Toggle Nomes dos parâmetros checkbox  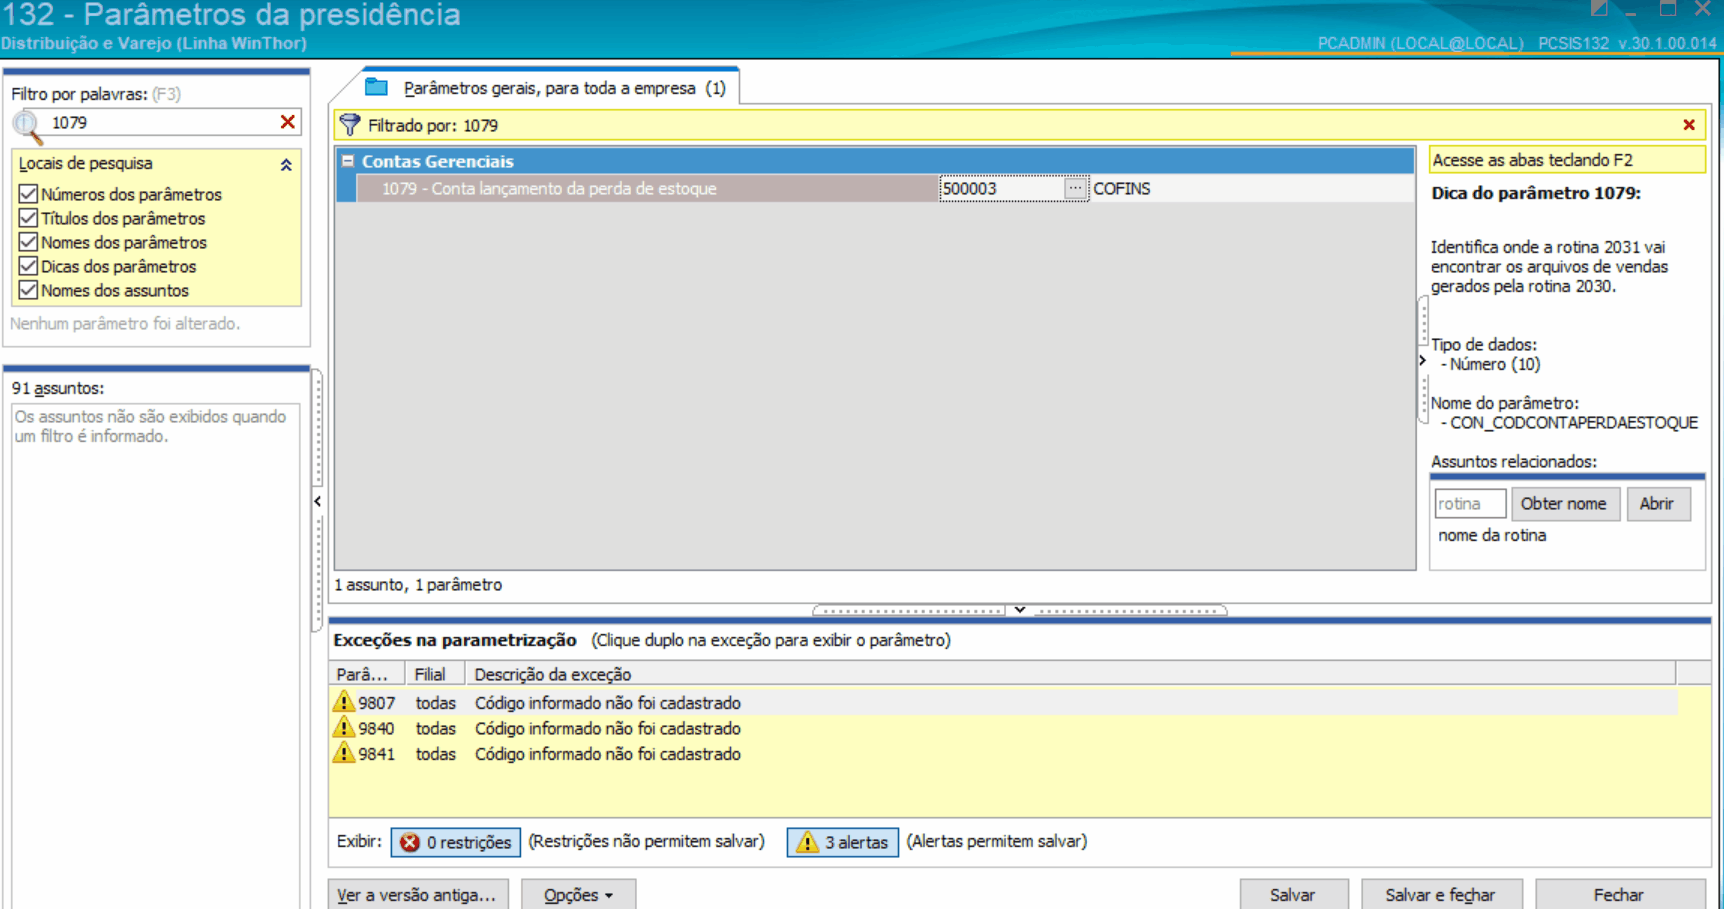[x=28, y=242]
